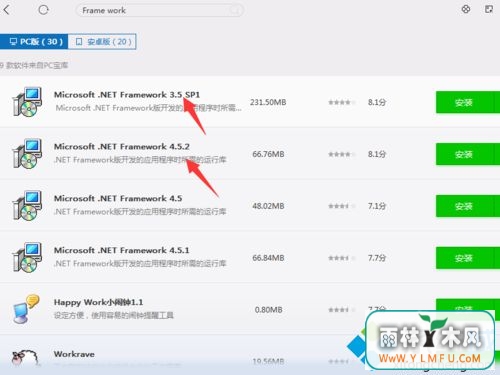Image resolution: width=500 pixels, height=375 pixels.
Task: Click the 7.7分 score of Framework 4.5.1
Action: 377,258
